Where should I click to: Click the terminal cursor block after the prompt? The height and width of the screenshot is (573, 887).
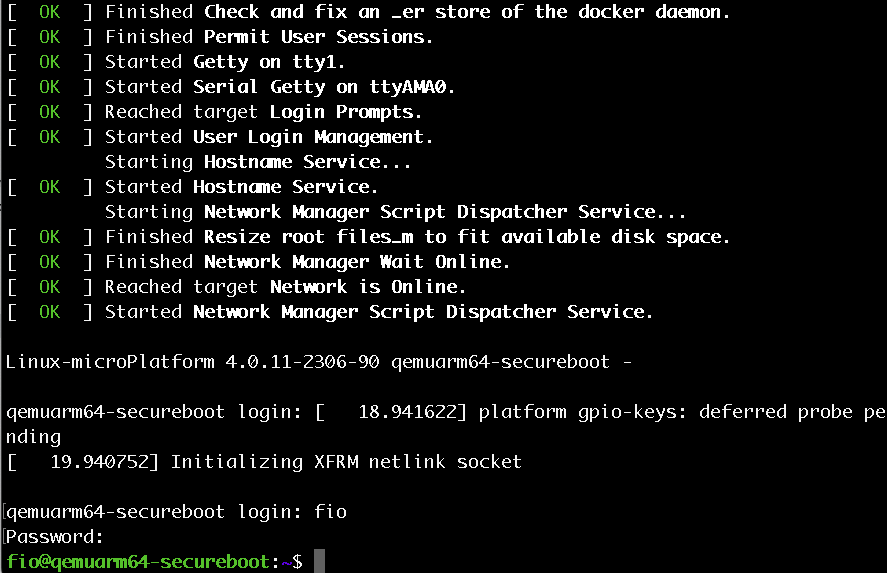pos(320,561)
